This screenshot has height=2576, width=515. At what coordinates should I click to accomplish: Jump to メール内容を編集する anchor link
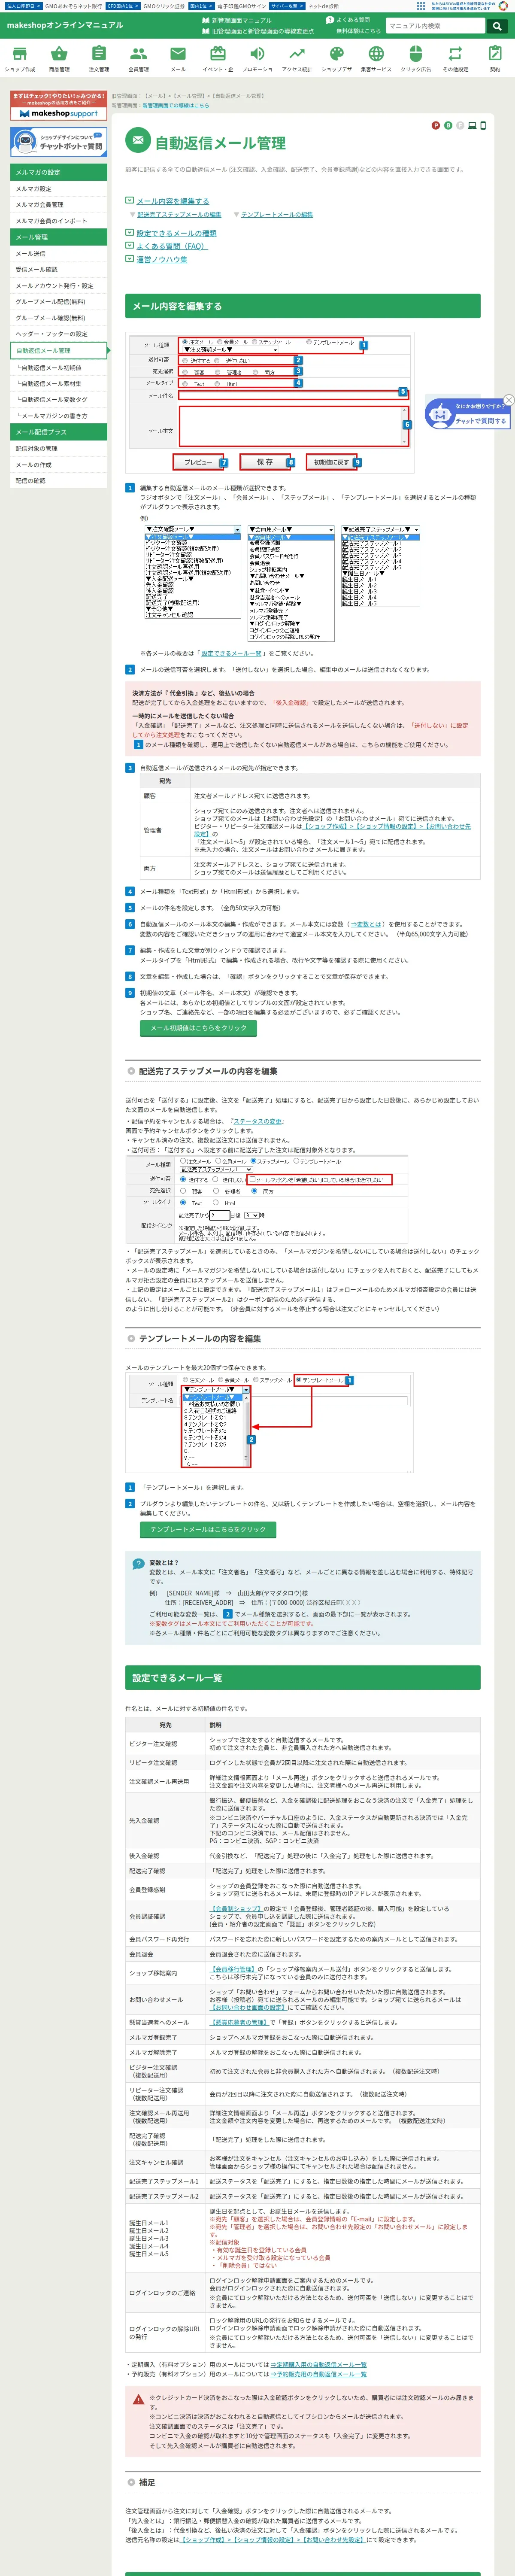click(173, 201)
